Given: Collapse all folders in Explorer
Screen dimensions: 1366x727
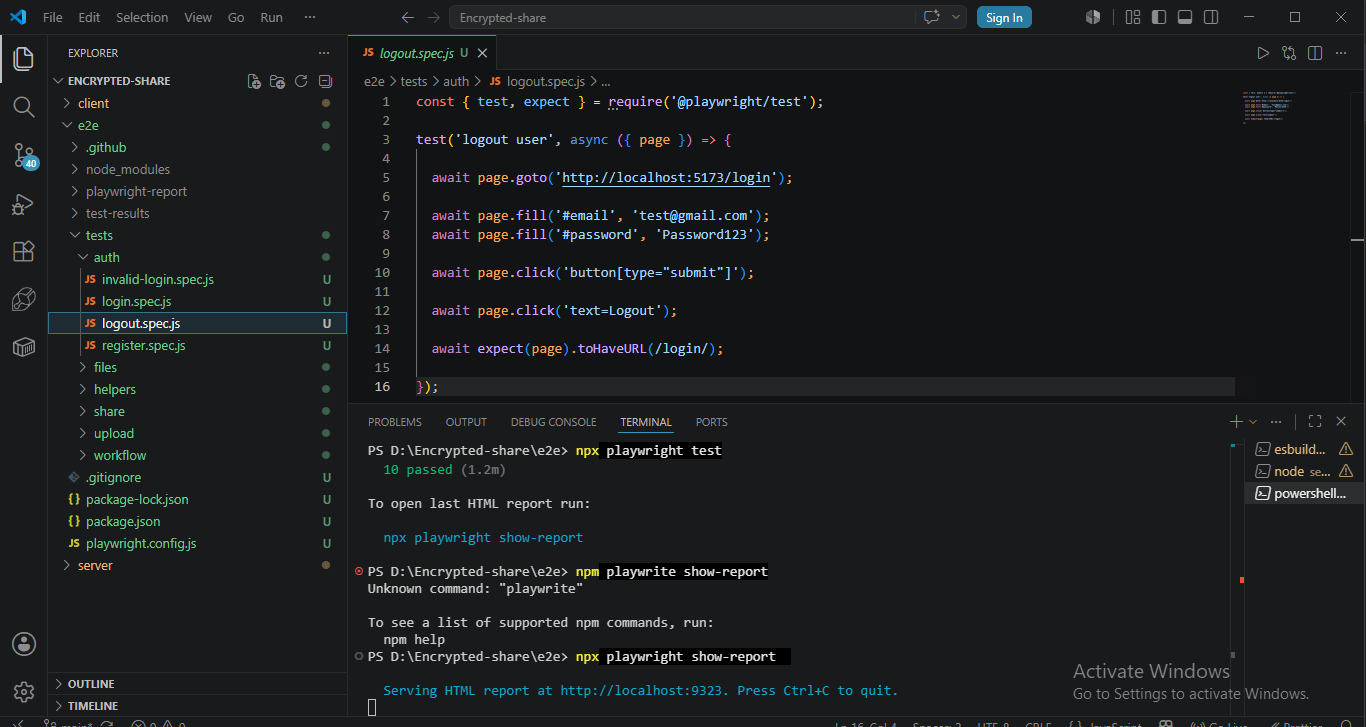Looking at the screenshot, I should point(325,81).
